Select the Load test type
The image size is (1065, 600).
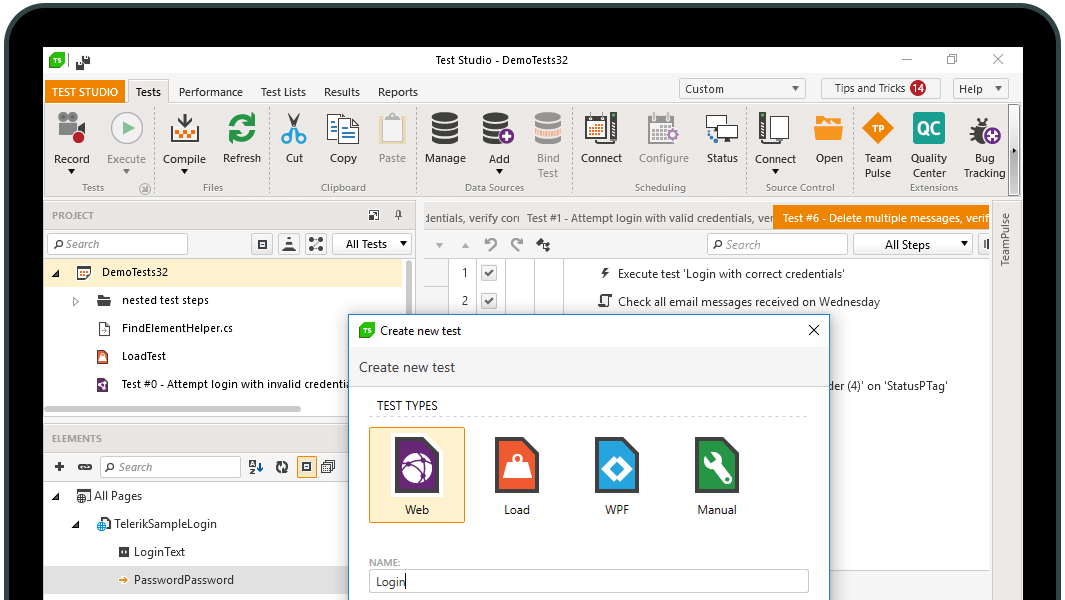(x=516, y=476)
